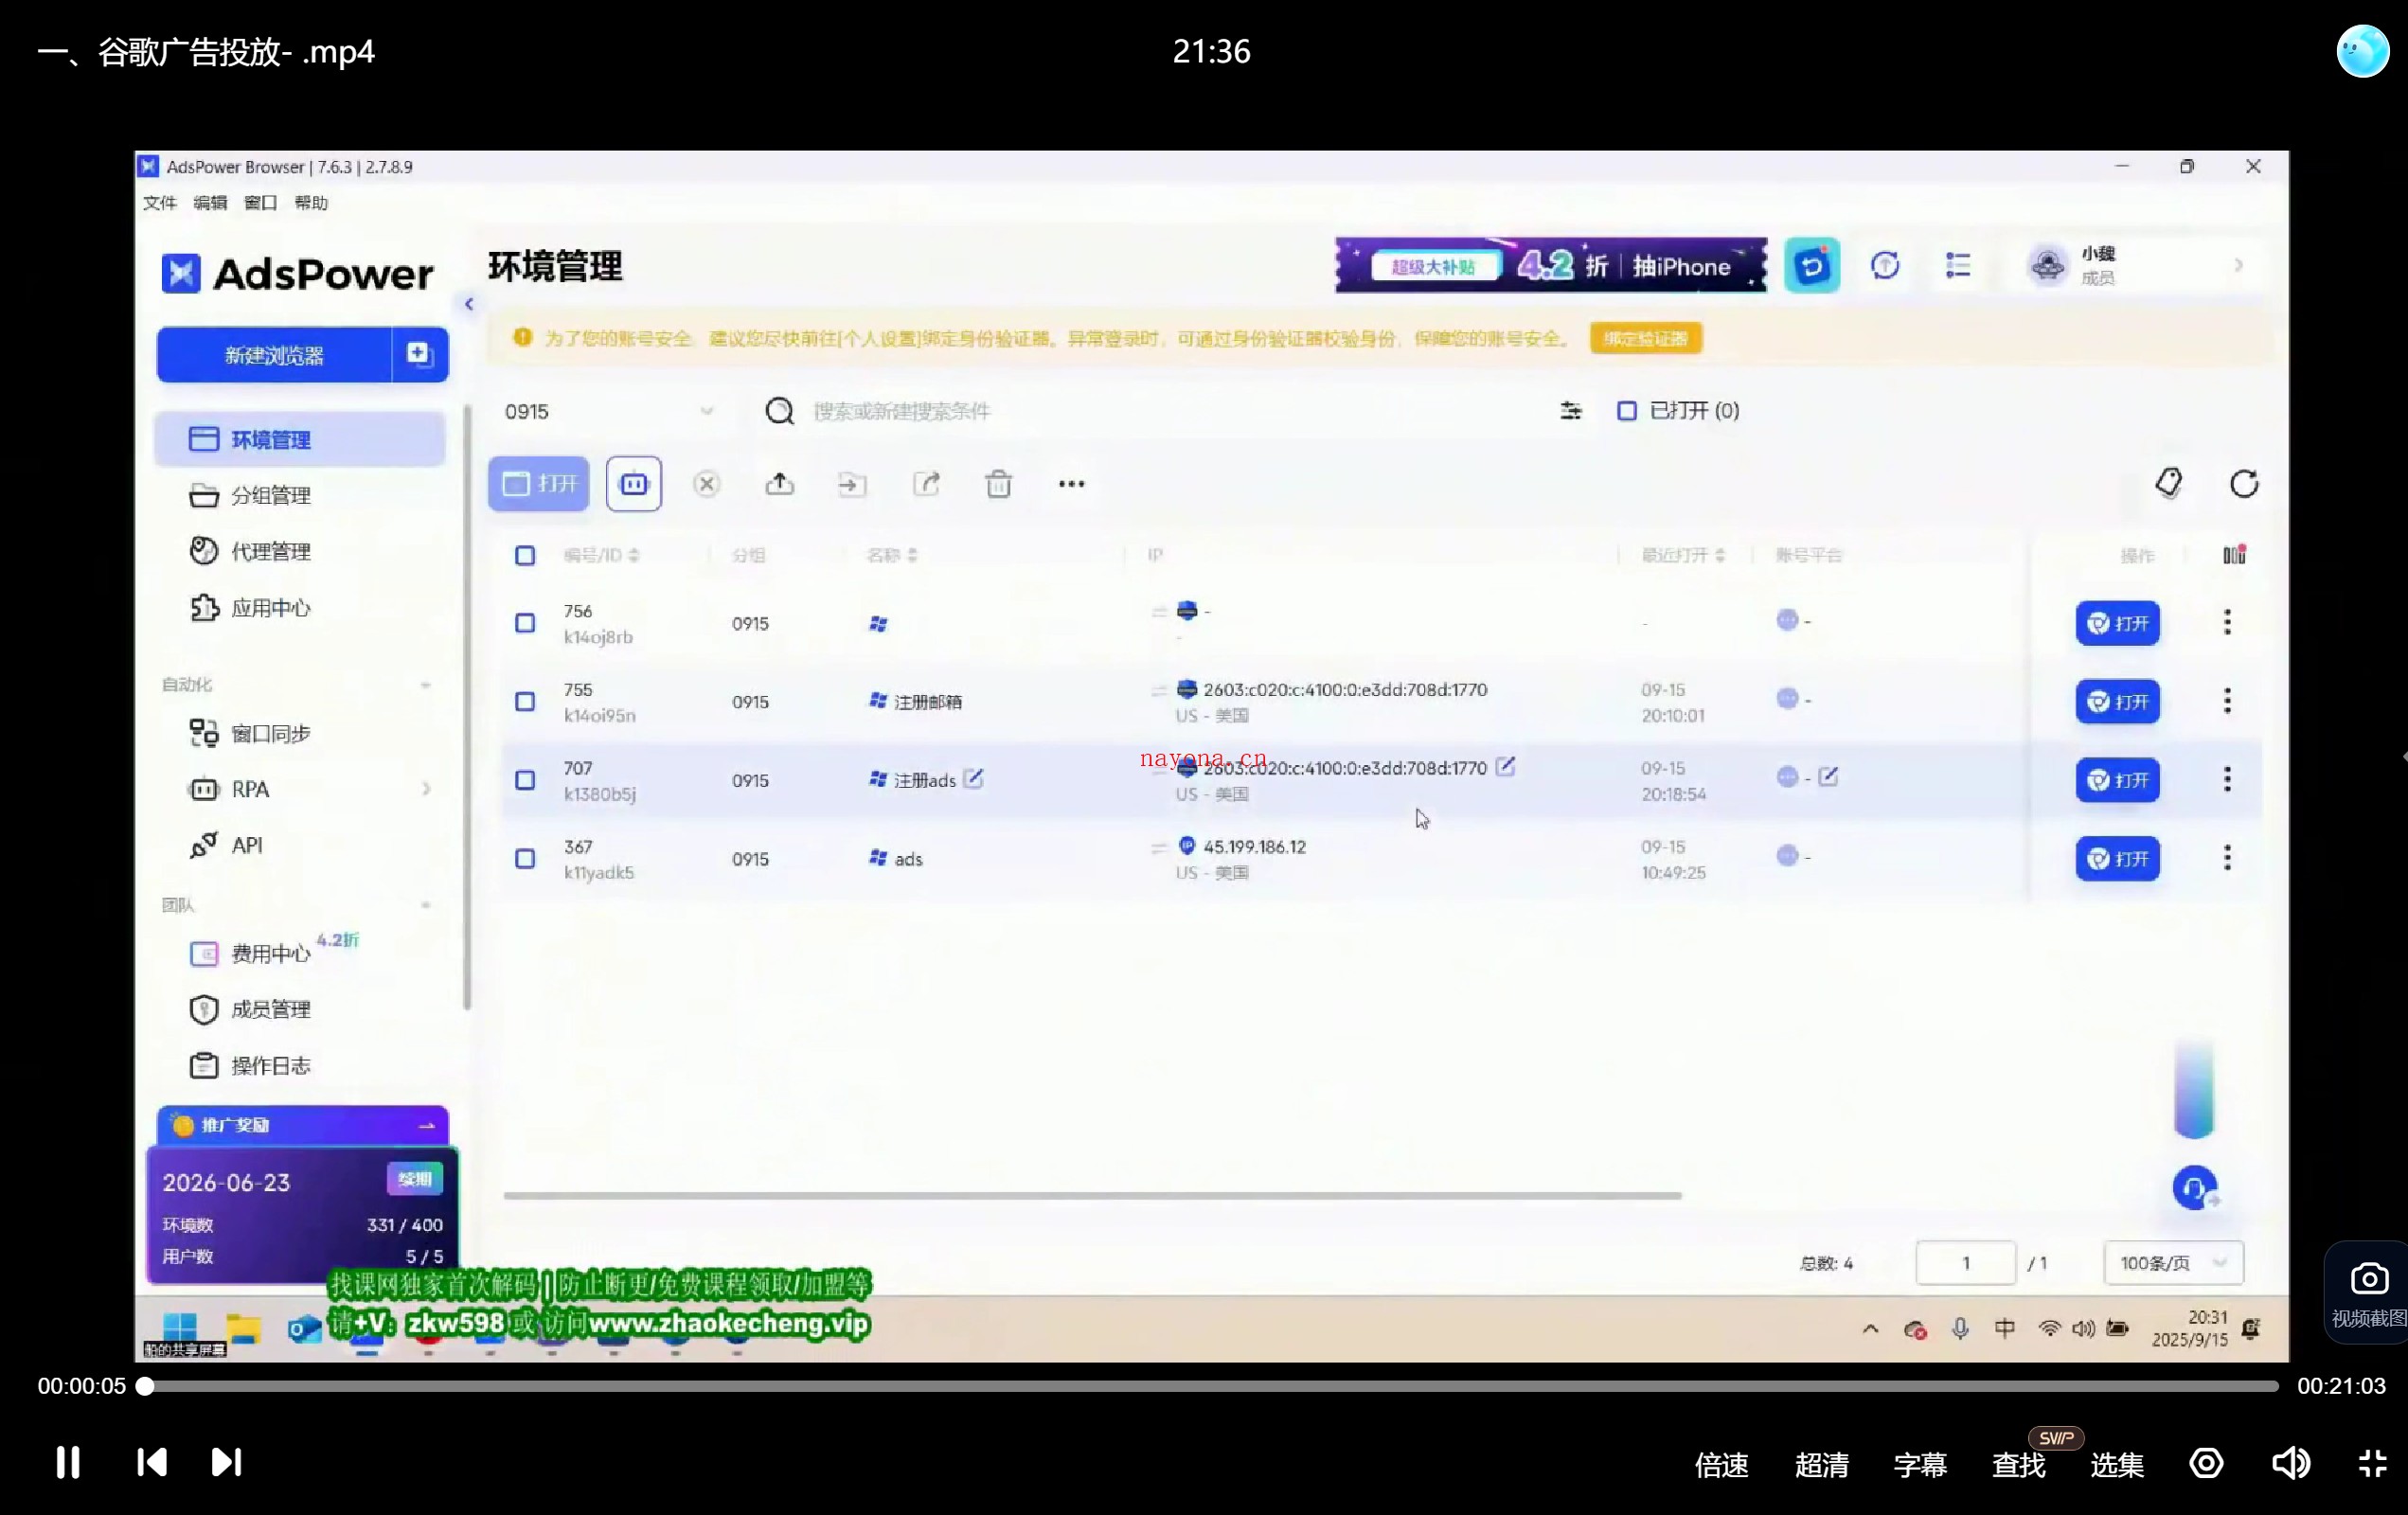This screenshot has height=1515, width=2408.
Task: Open the 超清 quality option
Action: 1821,1465
